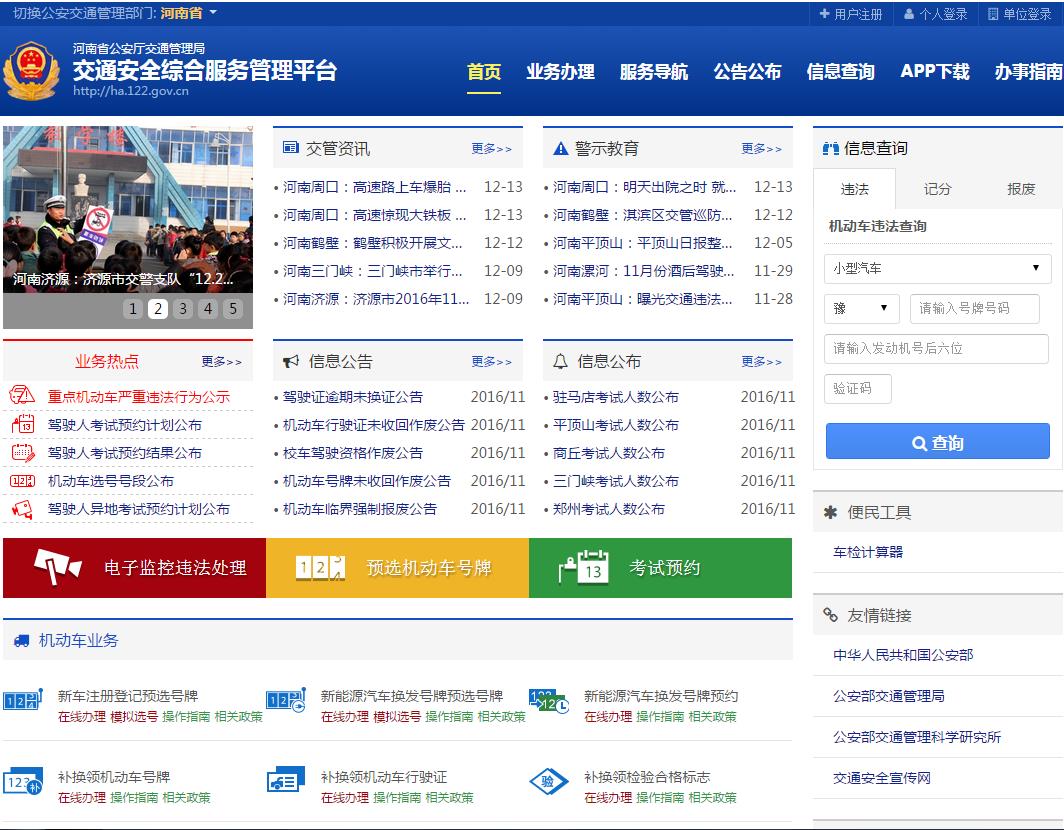This screenshot has width=1064, height=830.
Task: Click the 补换领机动车行驶证 card icon
Action: click(285, 781)
